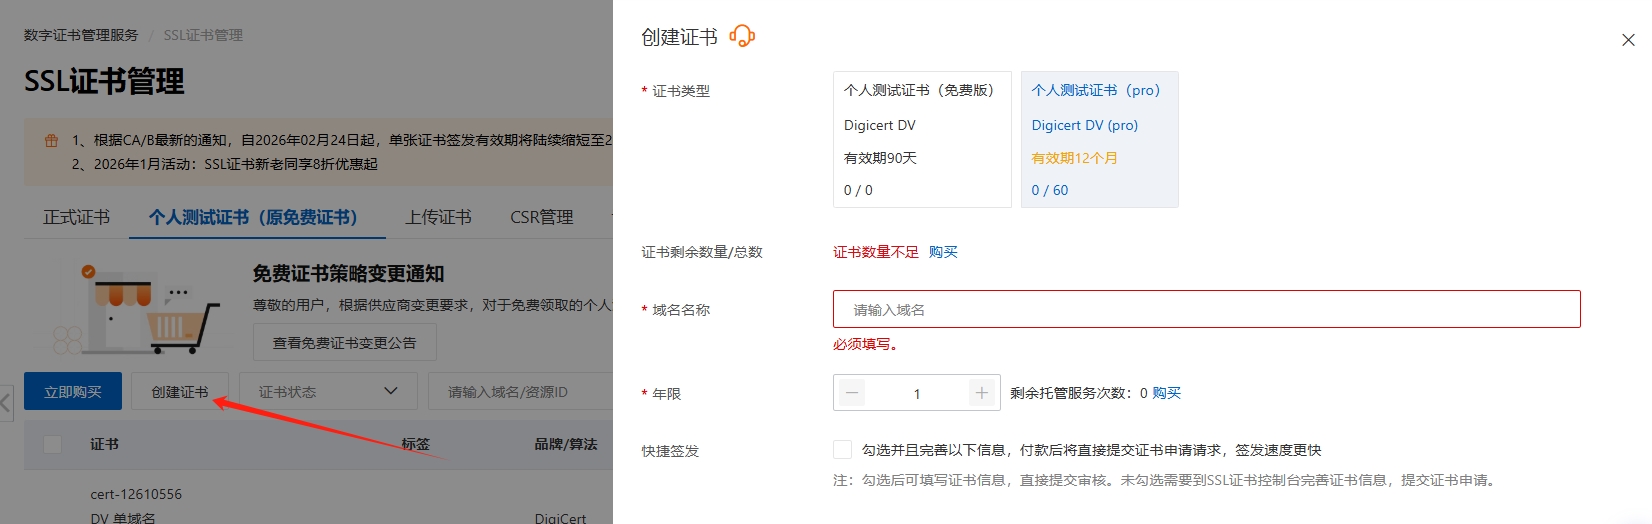Close the create certificate panel
The height and width of the screenshot is (524, 1652).
point(1628,40)
